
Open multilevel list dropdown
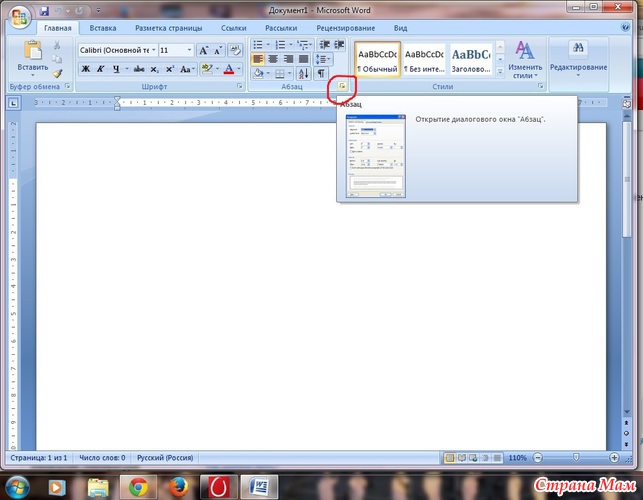[x=305, y=45]
